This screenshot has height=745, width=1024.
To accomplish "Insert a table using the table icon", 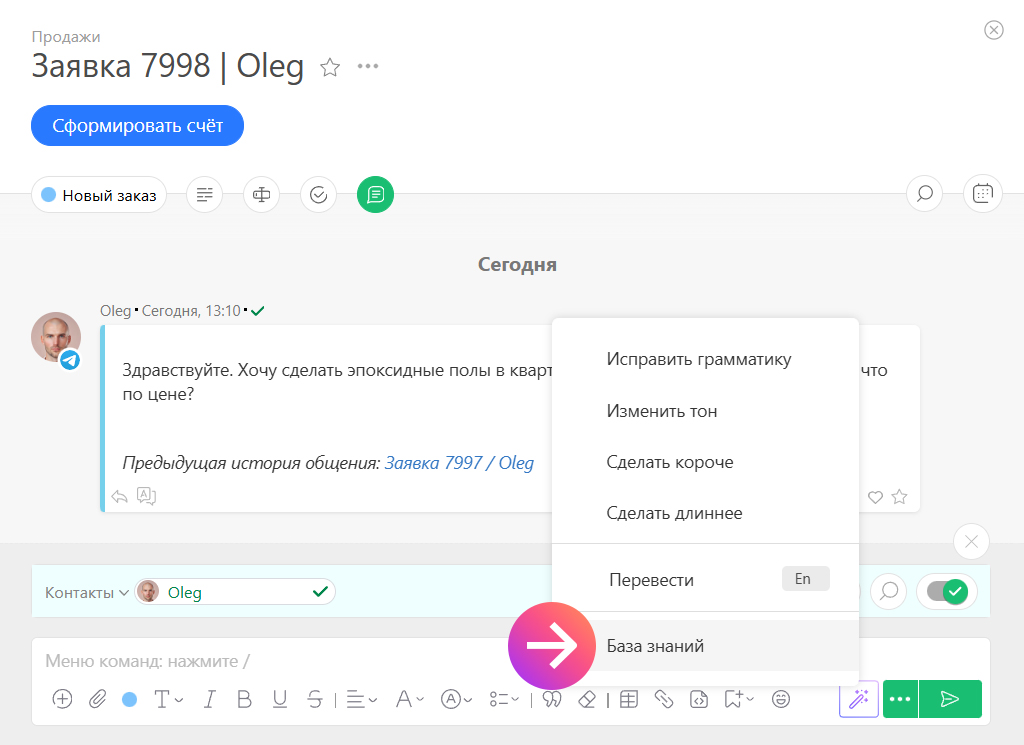I will tap(628, 699).
